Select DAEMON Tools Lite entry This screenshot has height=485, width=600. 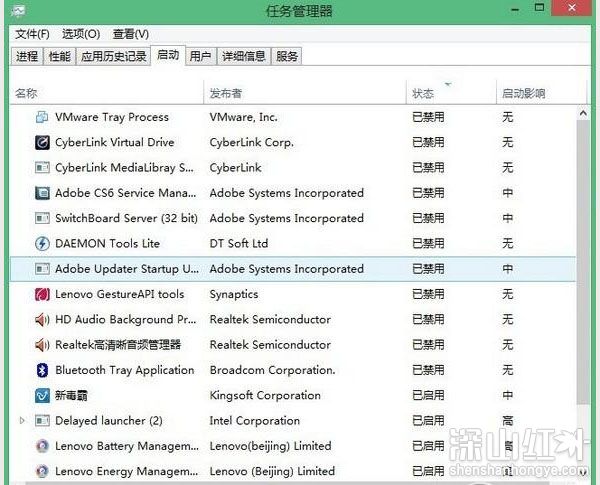[108, 243]
